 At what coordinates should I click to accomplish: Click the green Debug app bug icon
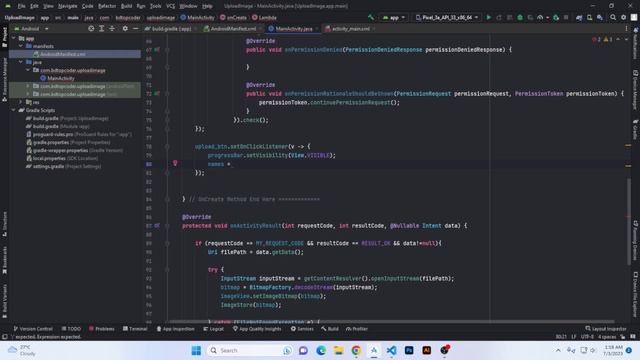520,18
